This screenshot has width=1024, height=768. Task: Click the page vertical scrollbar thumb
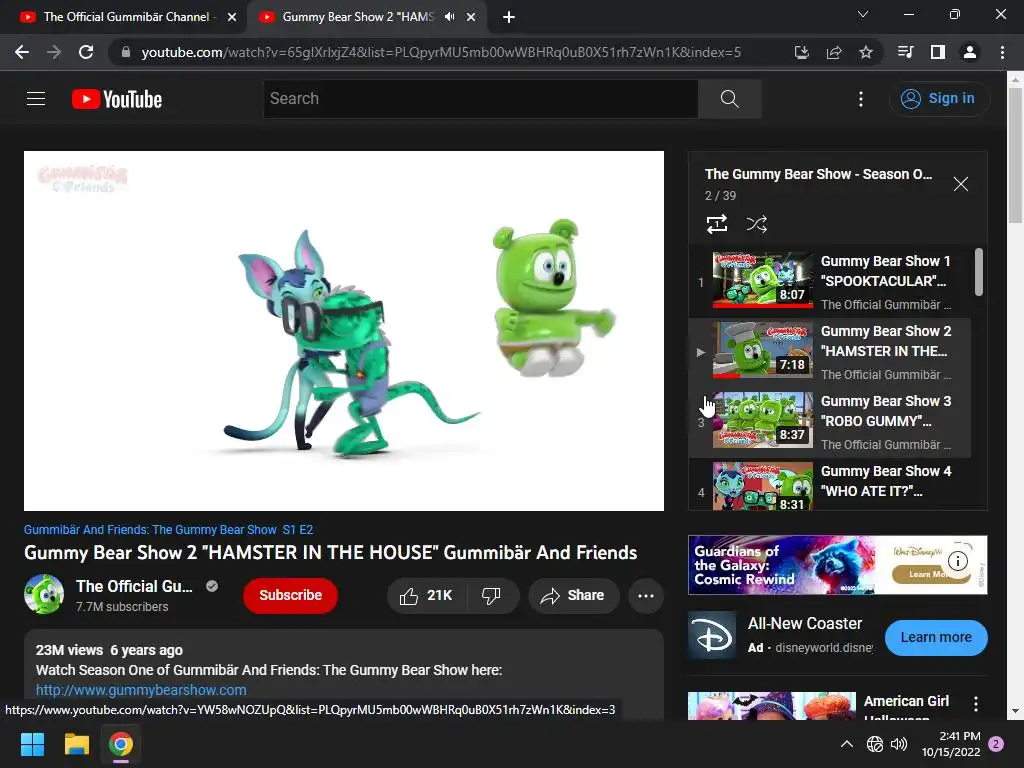pyautogui.click(x=1015, y=155)
